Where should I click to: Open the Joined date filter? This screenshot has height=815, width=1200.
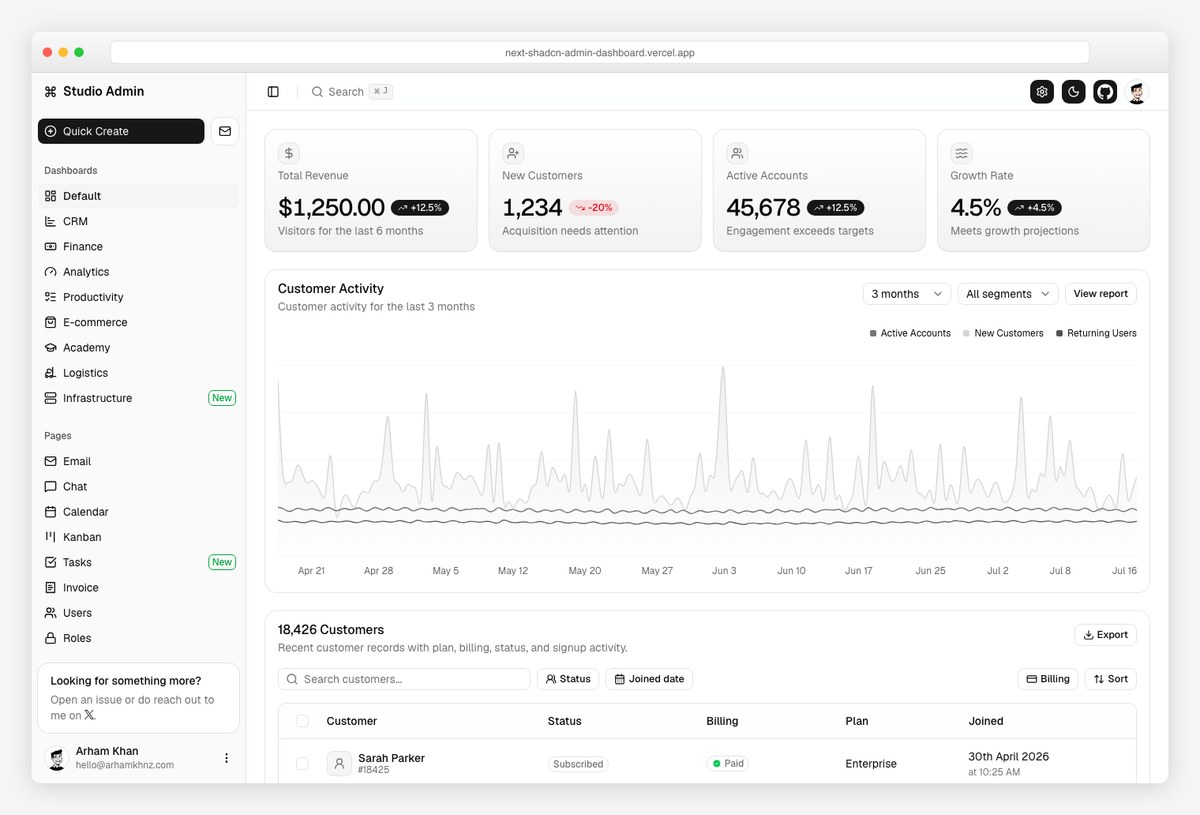[649, 679]
